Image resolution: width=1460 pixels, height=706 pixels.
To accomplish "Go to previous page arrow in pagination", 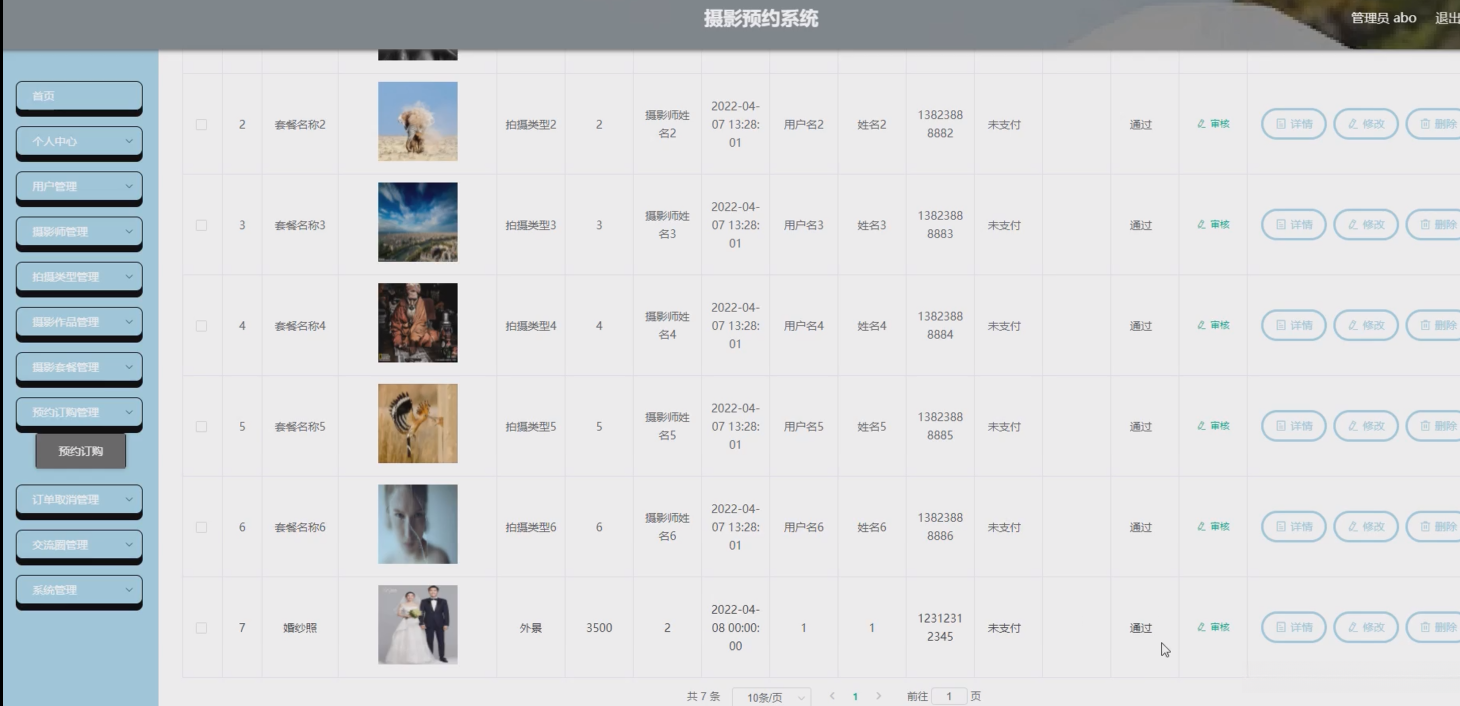I will point(832,696).
